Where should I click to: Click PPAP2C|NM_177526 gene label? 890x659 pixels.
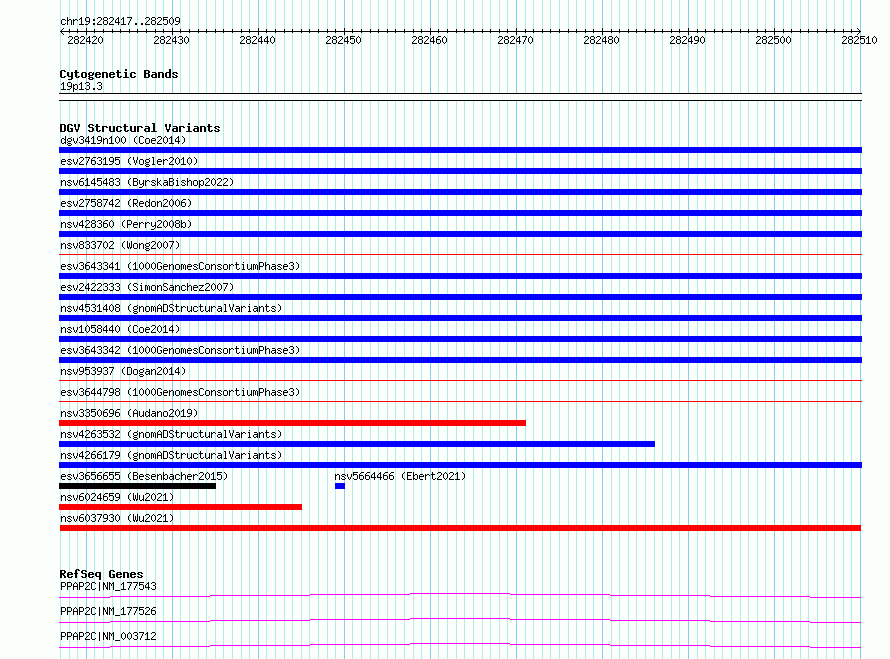pos(108,611)
